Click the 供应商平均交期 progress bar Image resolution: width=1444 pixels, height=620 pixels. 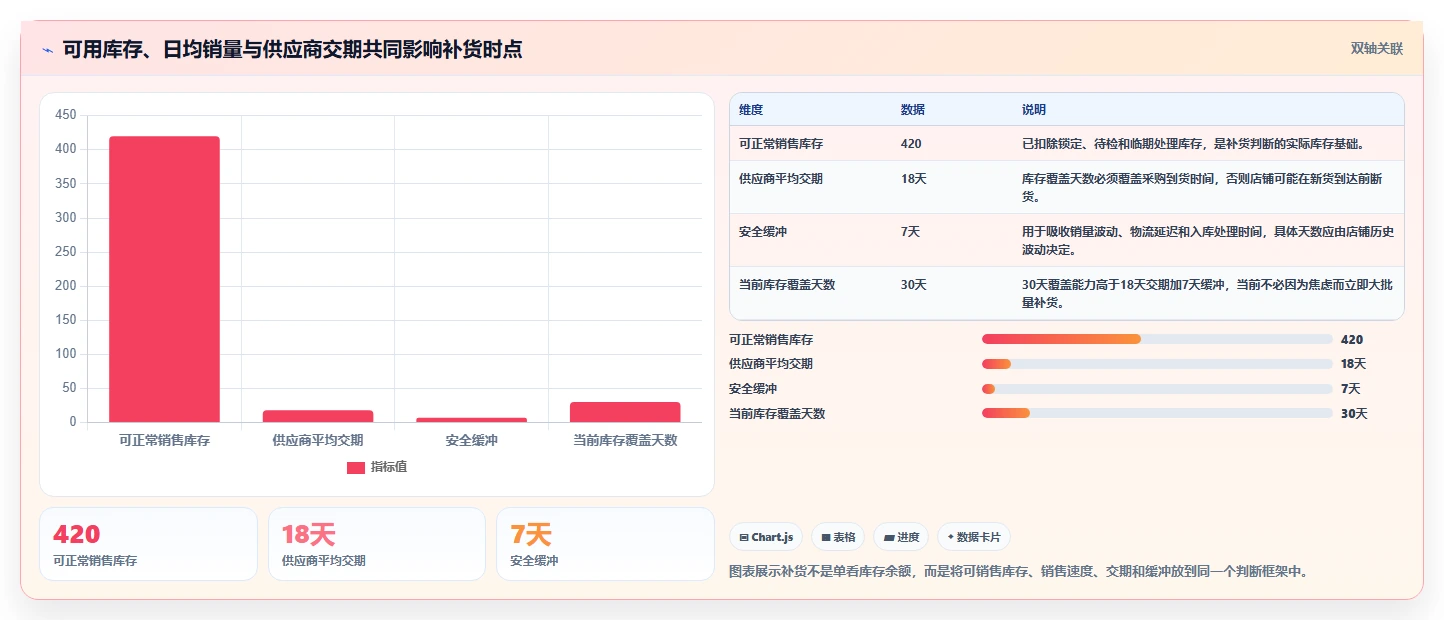click(x=1157, y=364)
